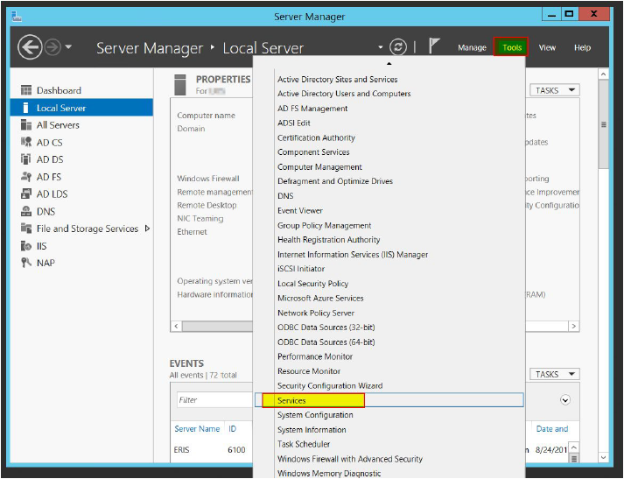Click the refresh icon in header
624x479 pixels.
click(399, 48)
